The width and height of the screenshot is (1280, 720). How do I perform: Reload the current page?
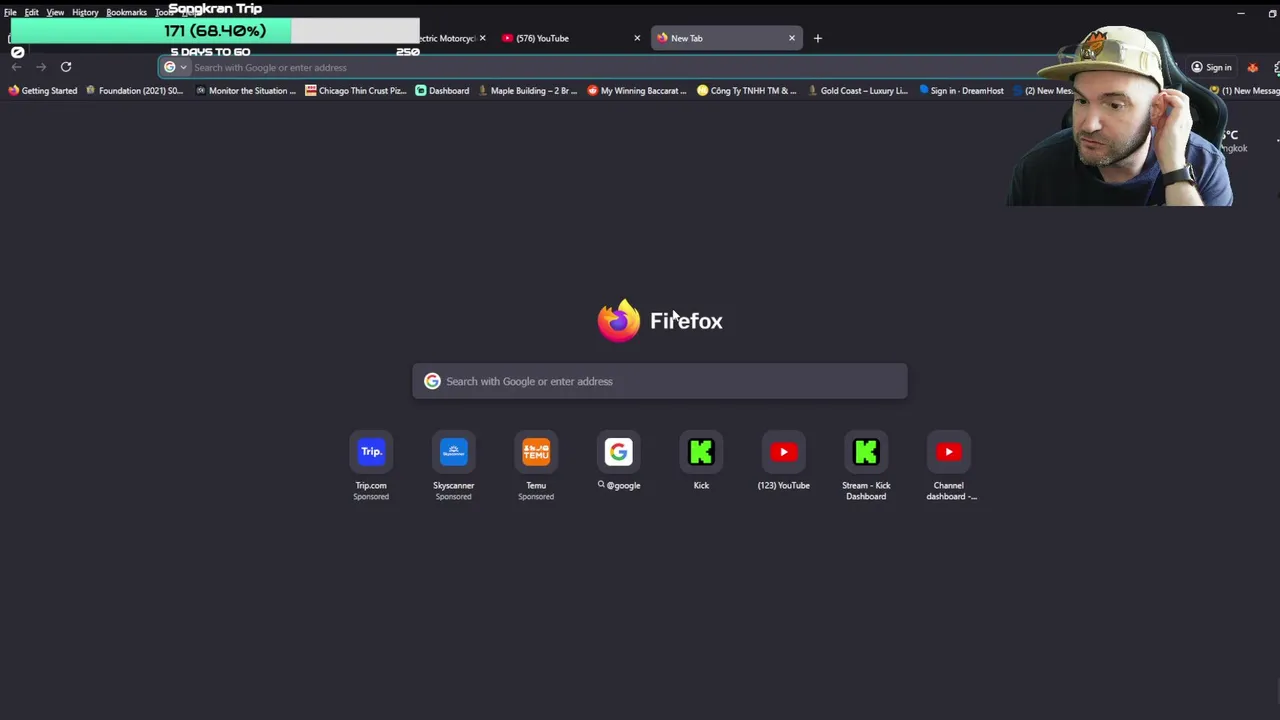66,67
